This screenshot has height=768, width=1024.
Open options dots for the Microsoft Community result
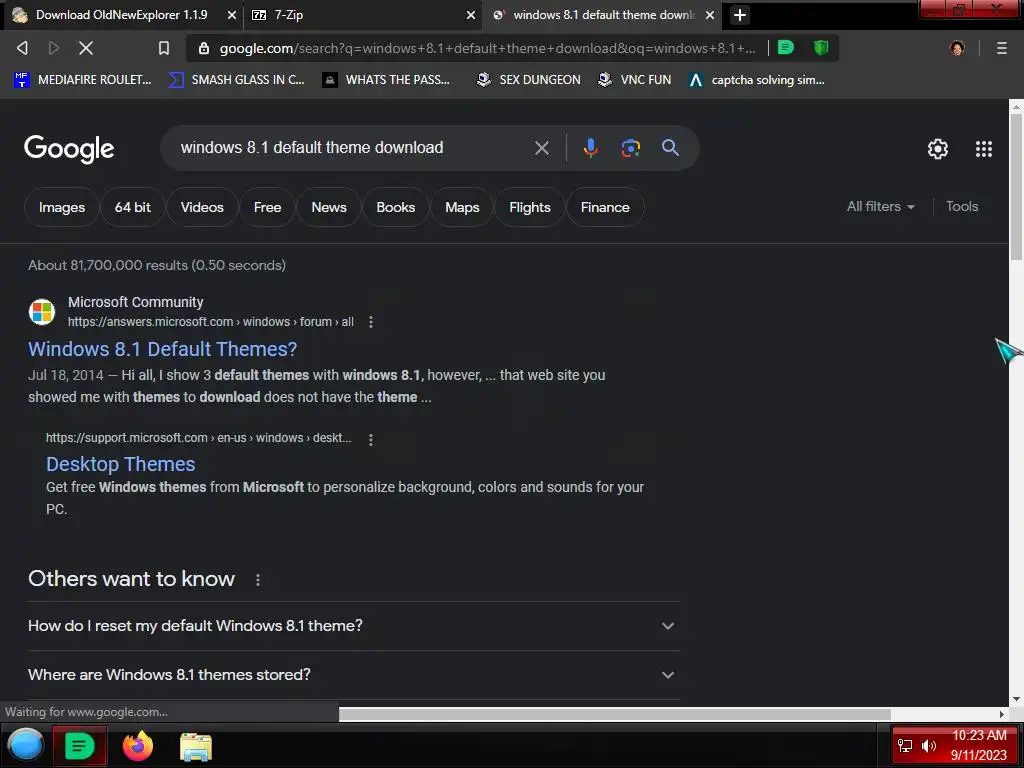tap(371, 322)
